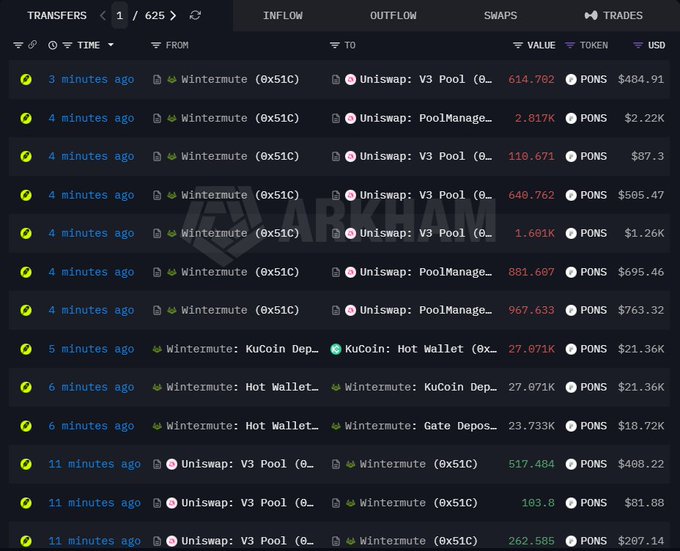680x551 pixels.
Task: Open the TOKEN column filter
Action: click(x=570, y=45)
